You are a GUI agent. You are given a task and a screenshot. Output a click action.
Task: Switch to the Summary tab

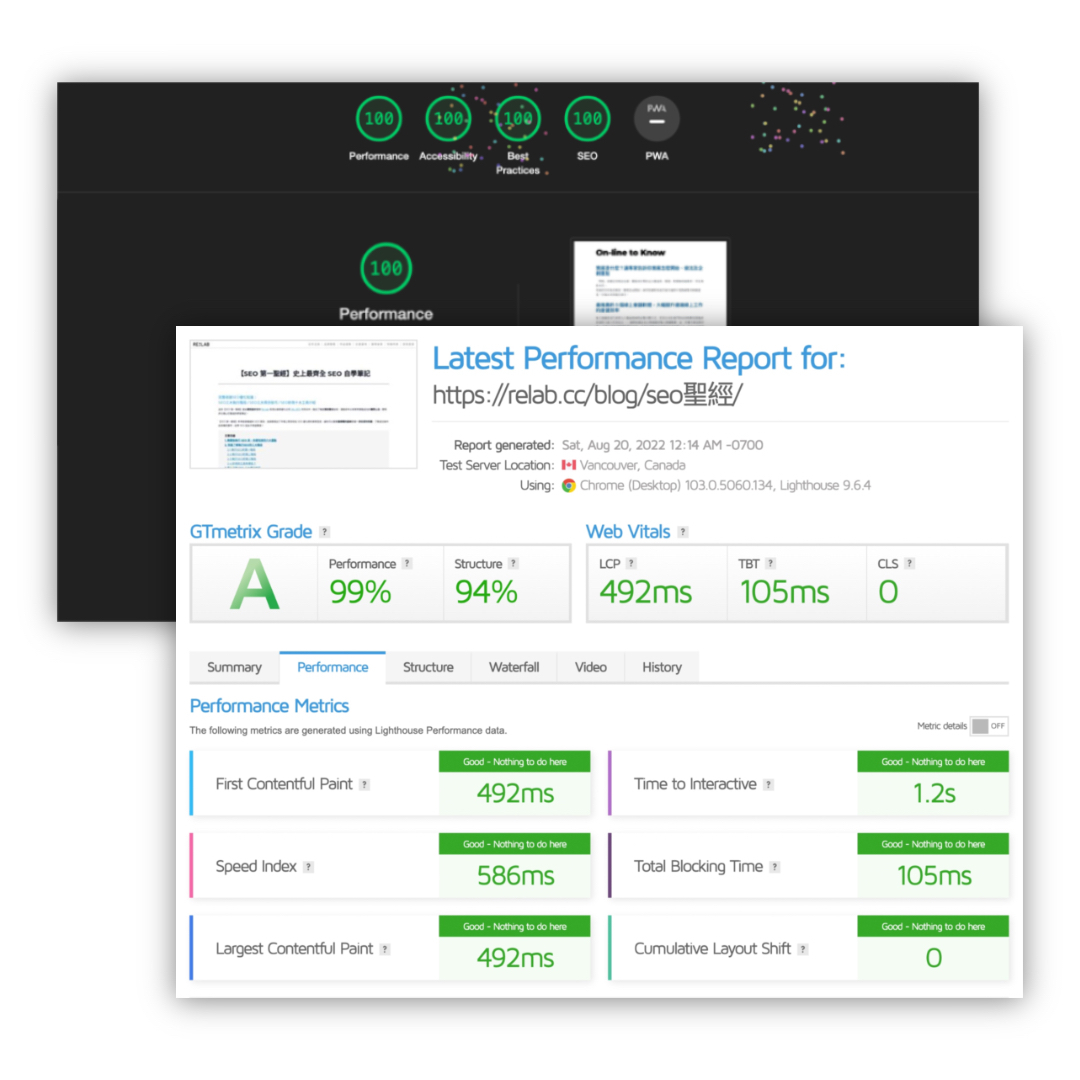[x=234, y=667]
